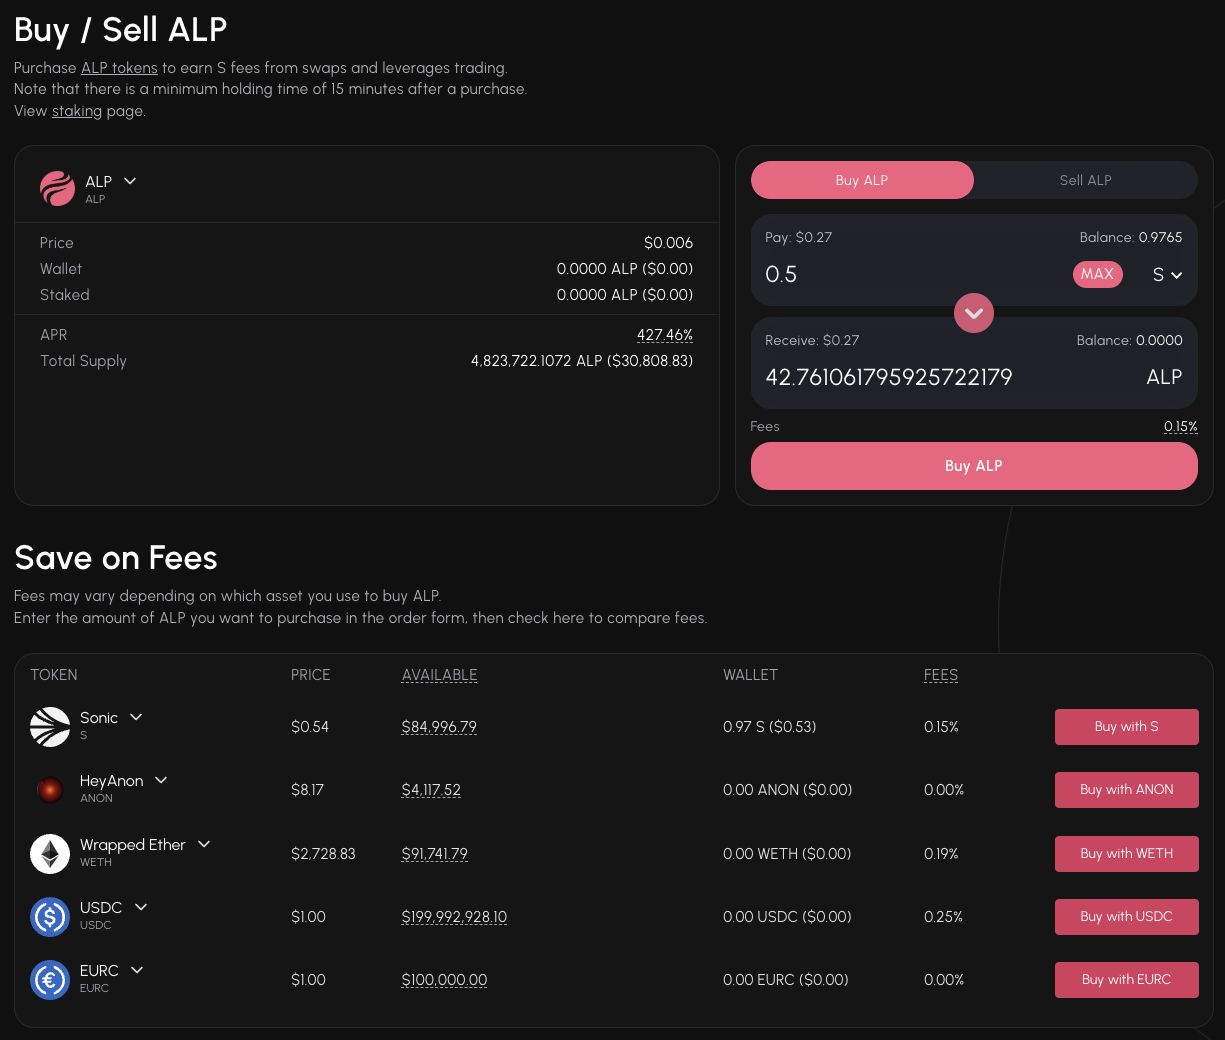Click the HeyAnon price $8.17
Image resolution: width=1225 pixels, height=1040 pixels.
pos(307,790)
